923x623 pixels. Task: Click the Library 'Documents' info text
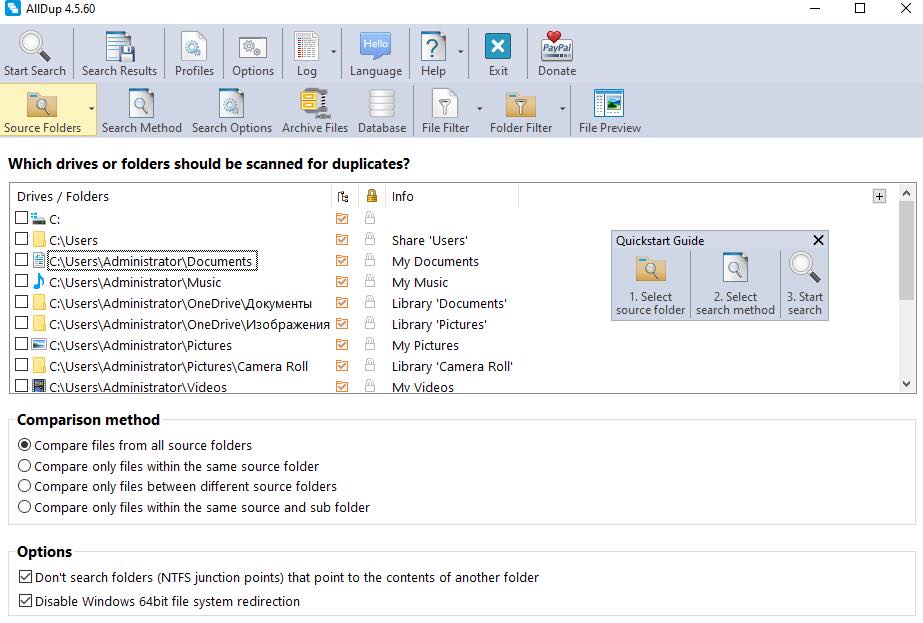449,303
